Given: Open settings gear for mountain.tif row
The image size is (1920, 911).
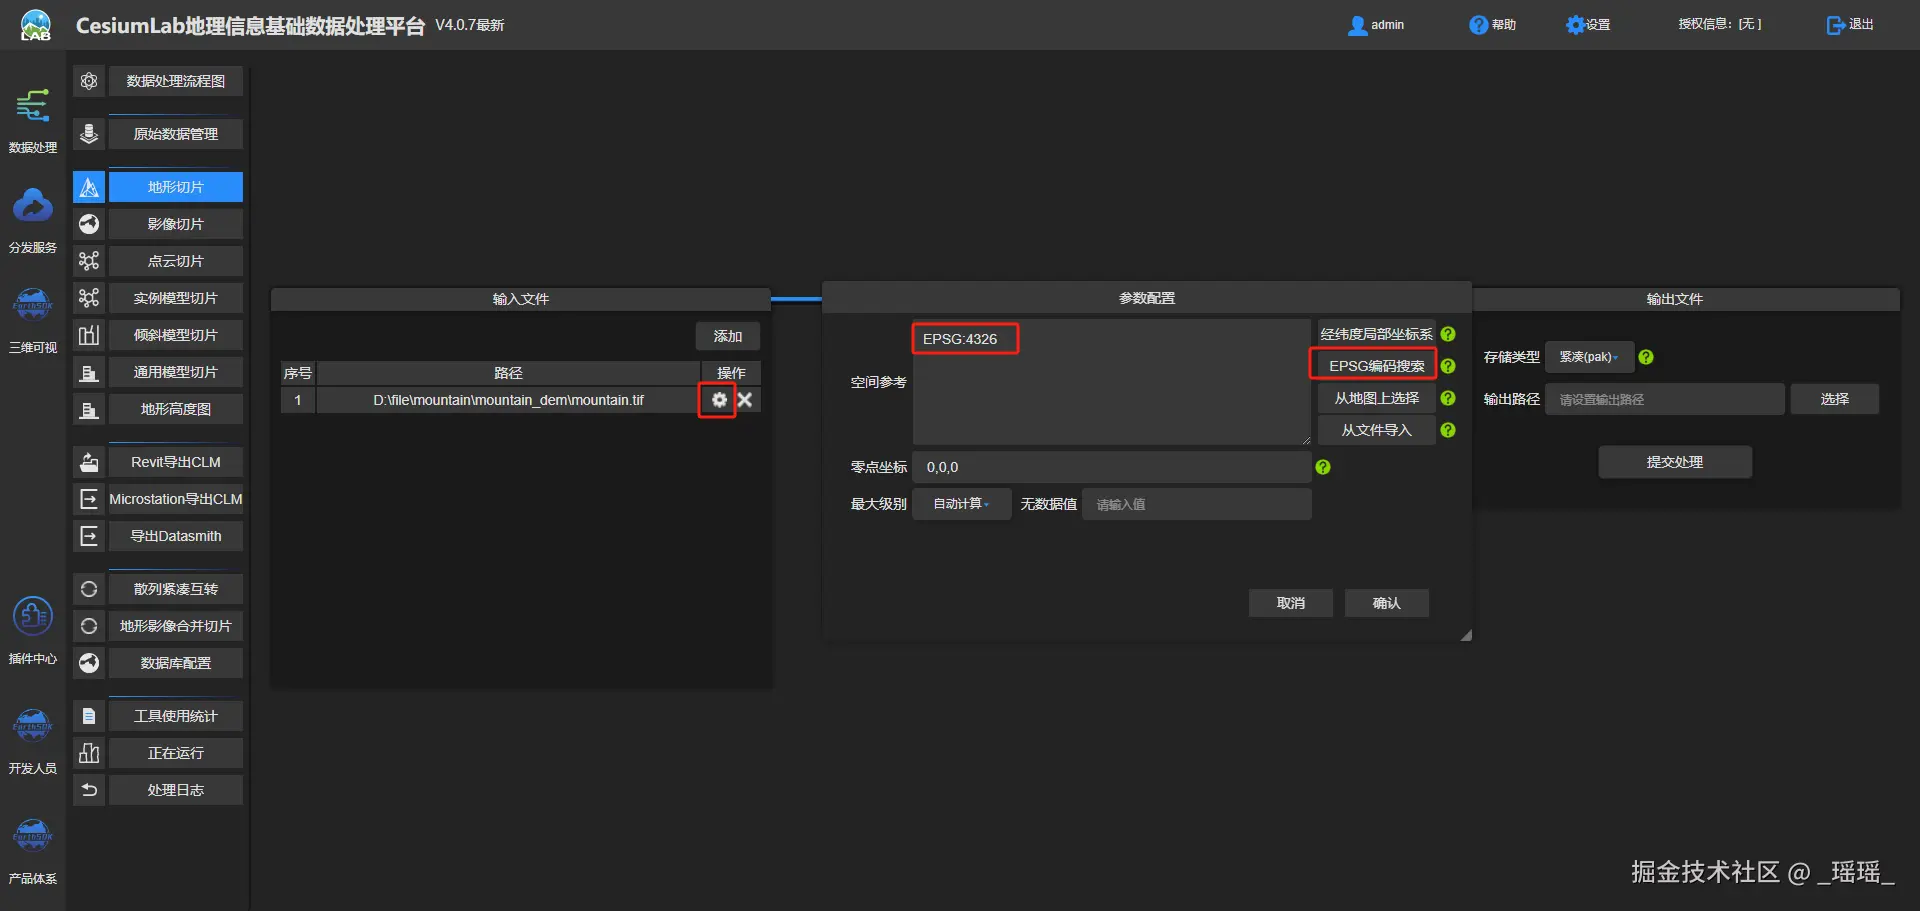Looking at the screenshot, I should pyautogui.click(x=719, y=400).
